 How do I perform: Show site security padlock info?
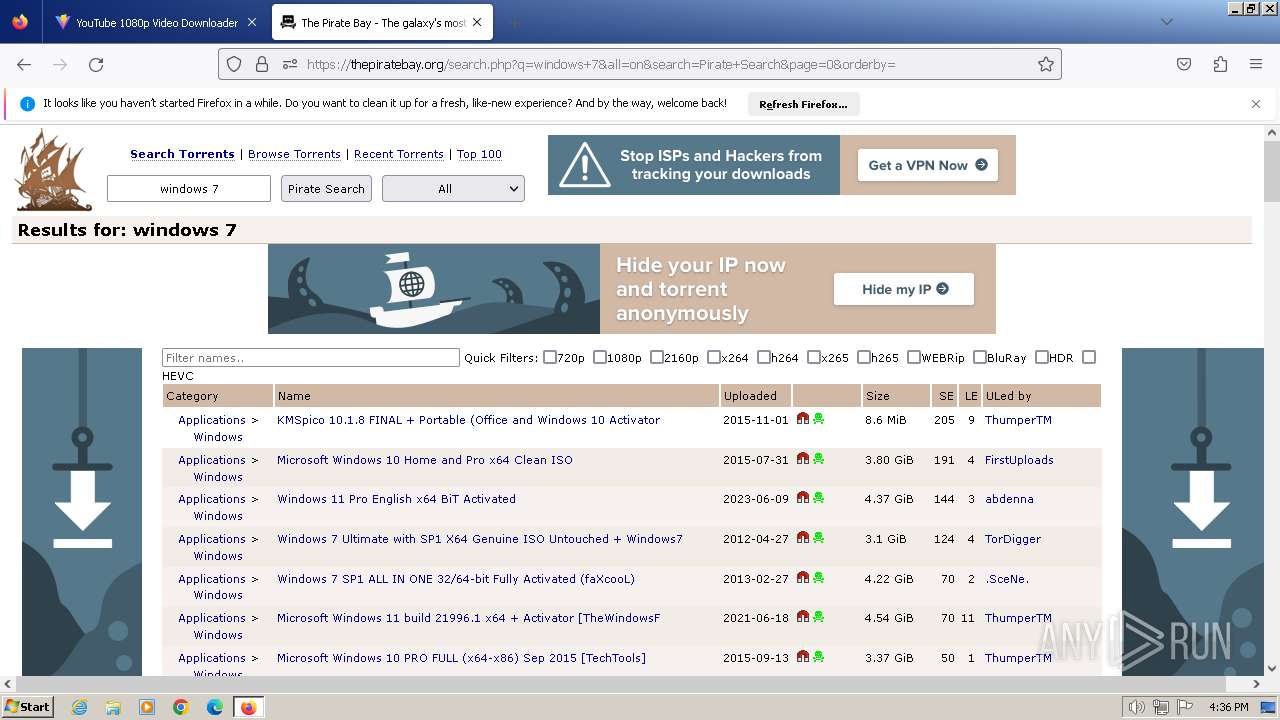pyautogui.click(x=262, y=64)
